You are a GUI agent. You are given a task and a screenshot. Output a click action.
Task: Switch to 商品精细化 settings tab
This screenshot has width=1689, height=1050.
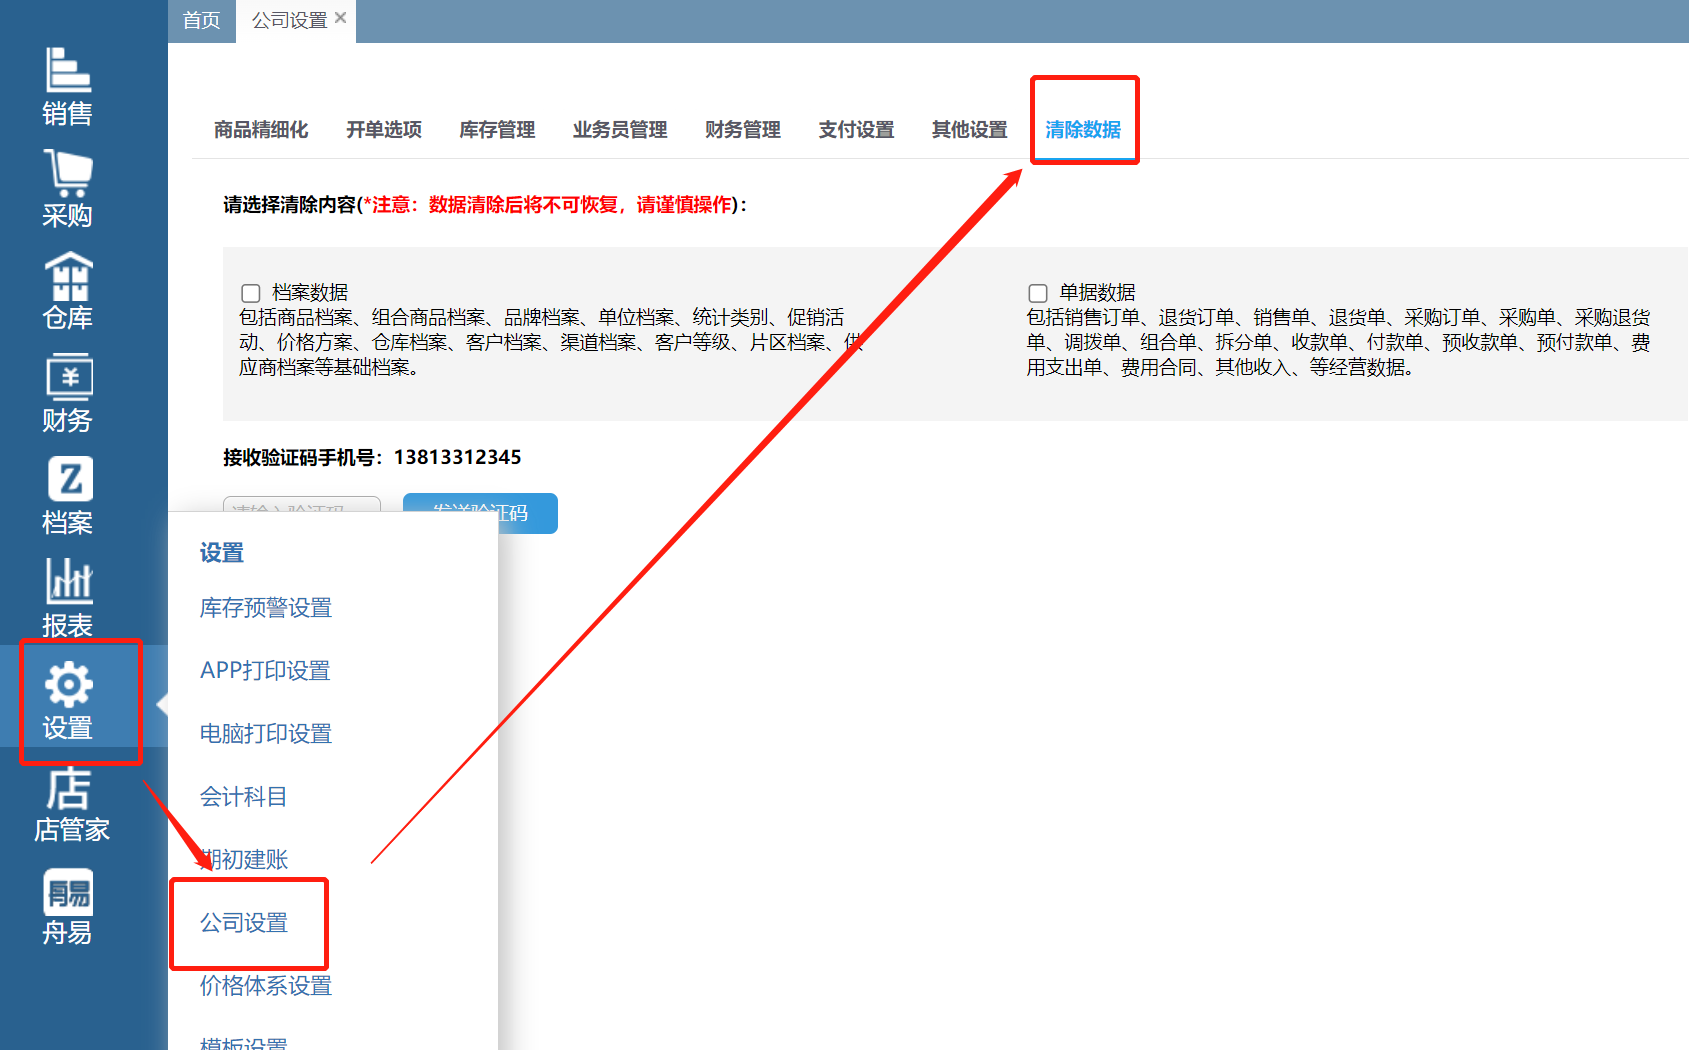(x=261, y=130)
